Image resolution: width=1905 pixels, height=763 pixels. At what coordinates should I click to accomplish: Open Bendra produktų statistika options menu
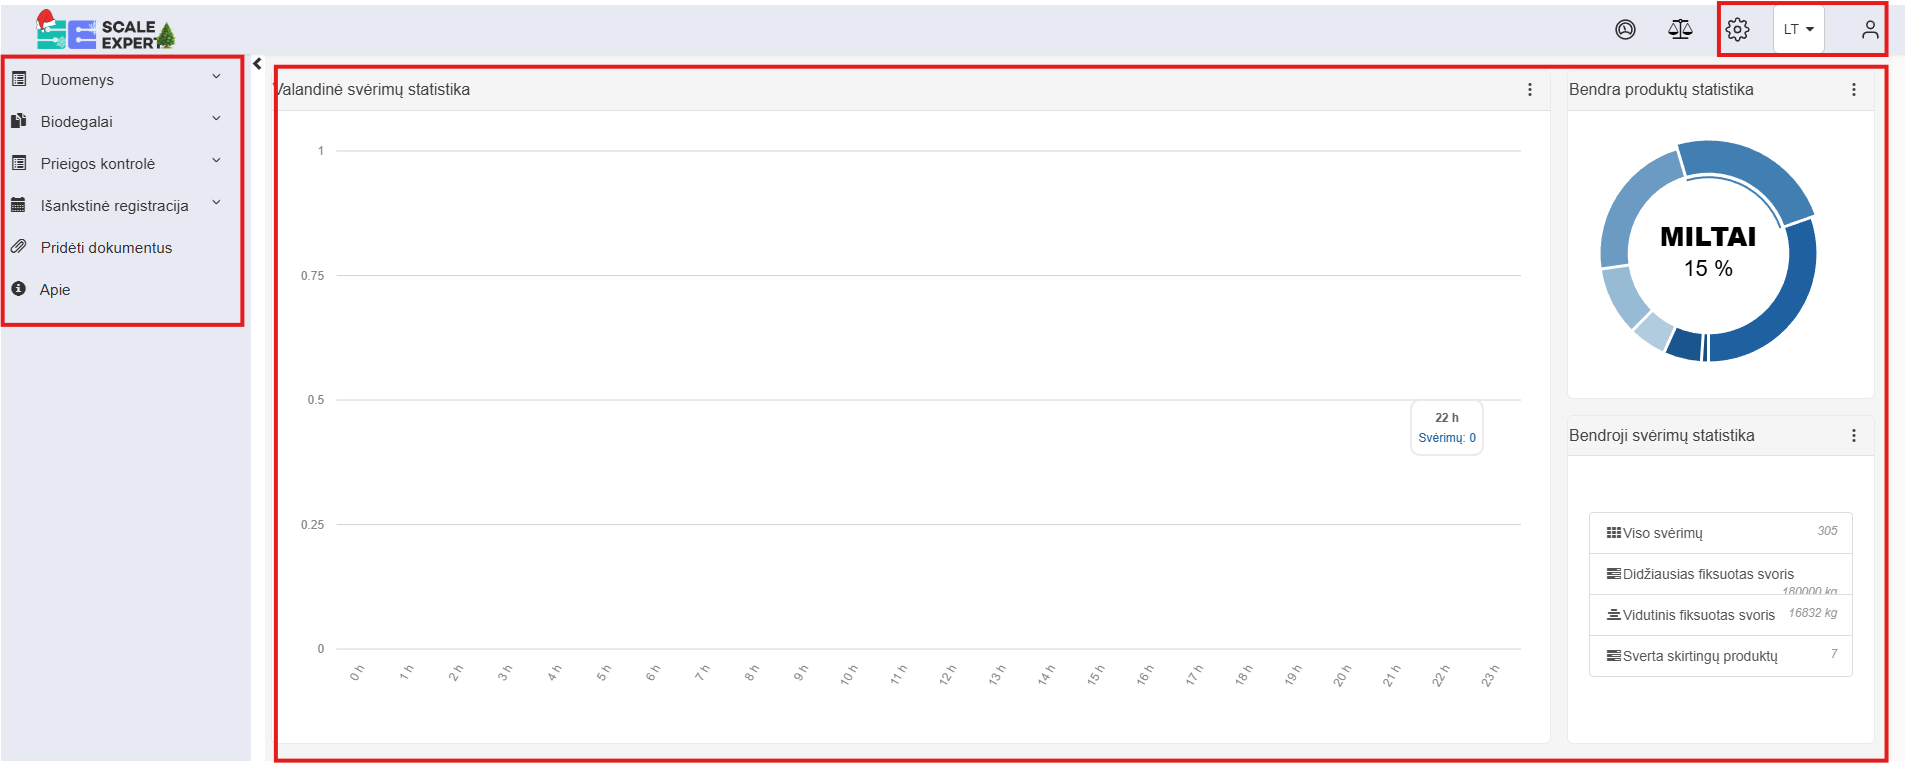[x=1854, y=90]
